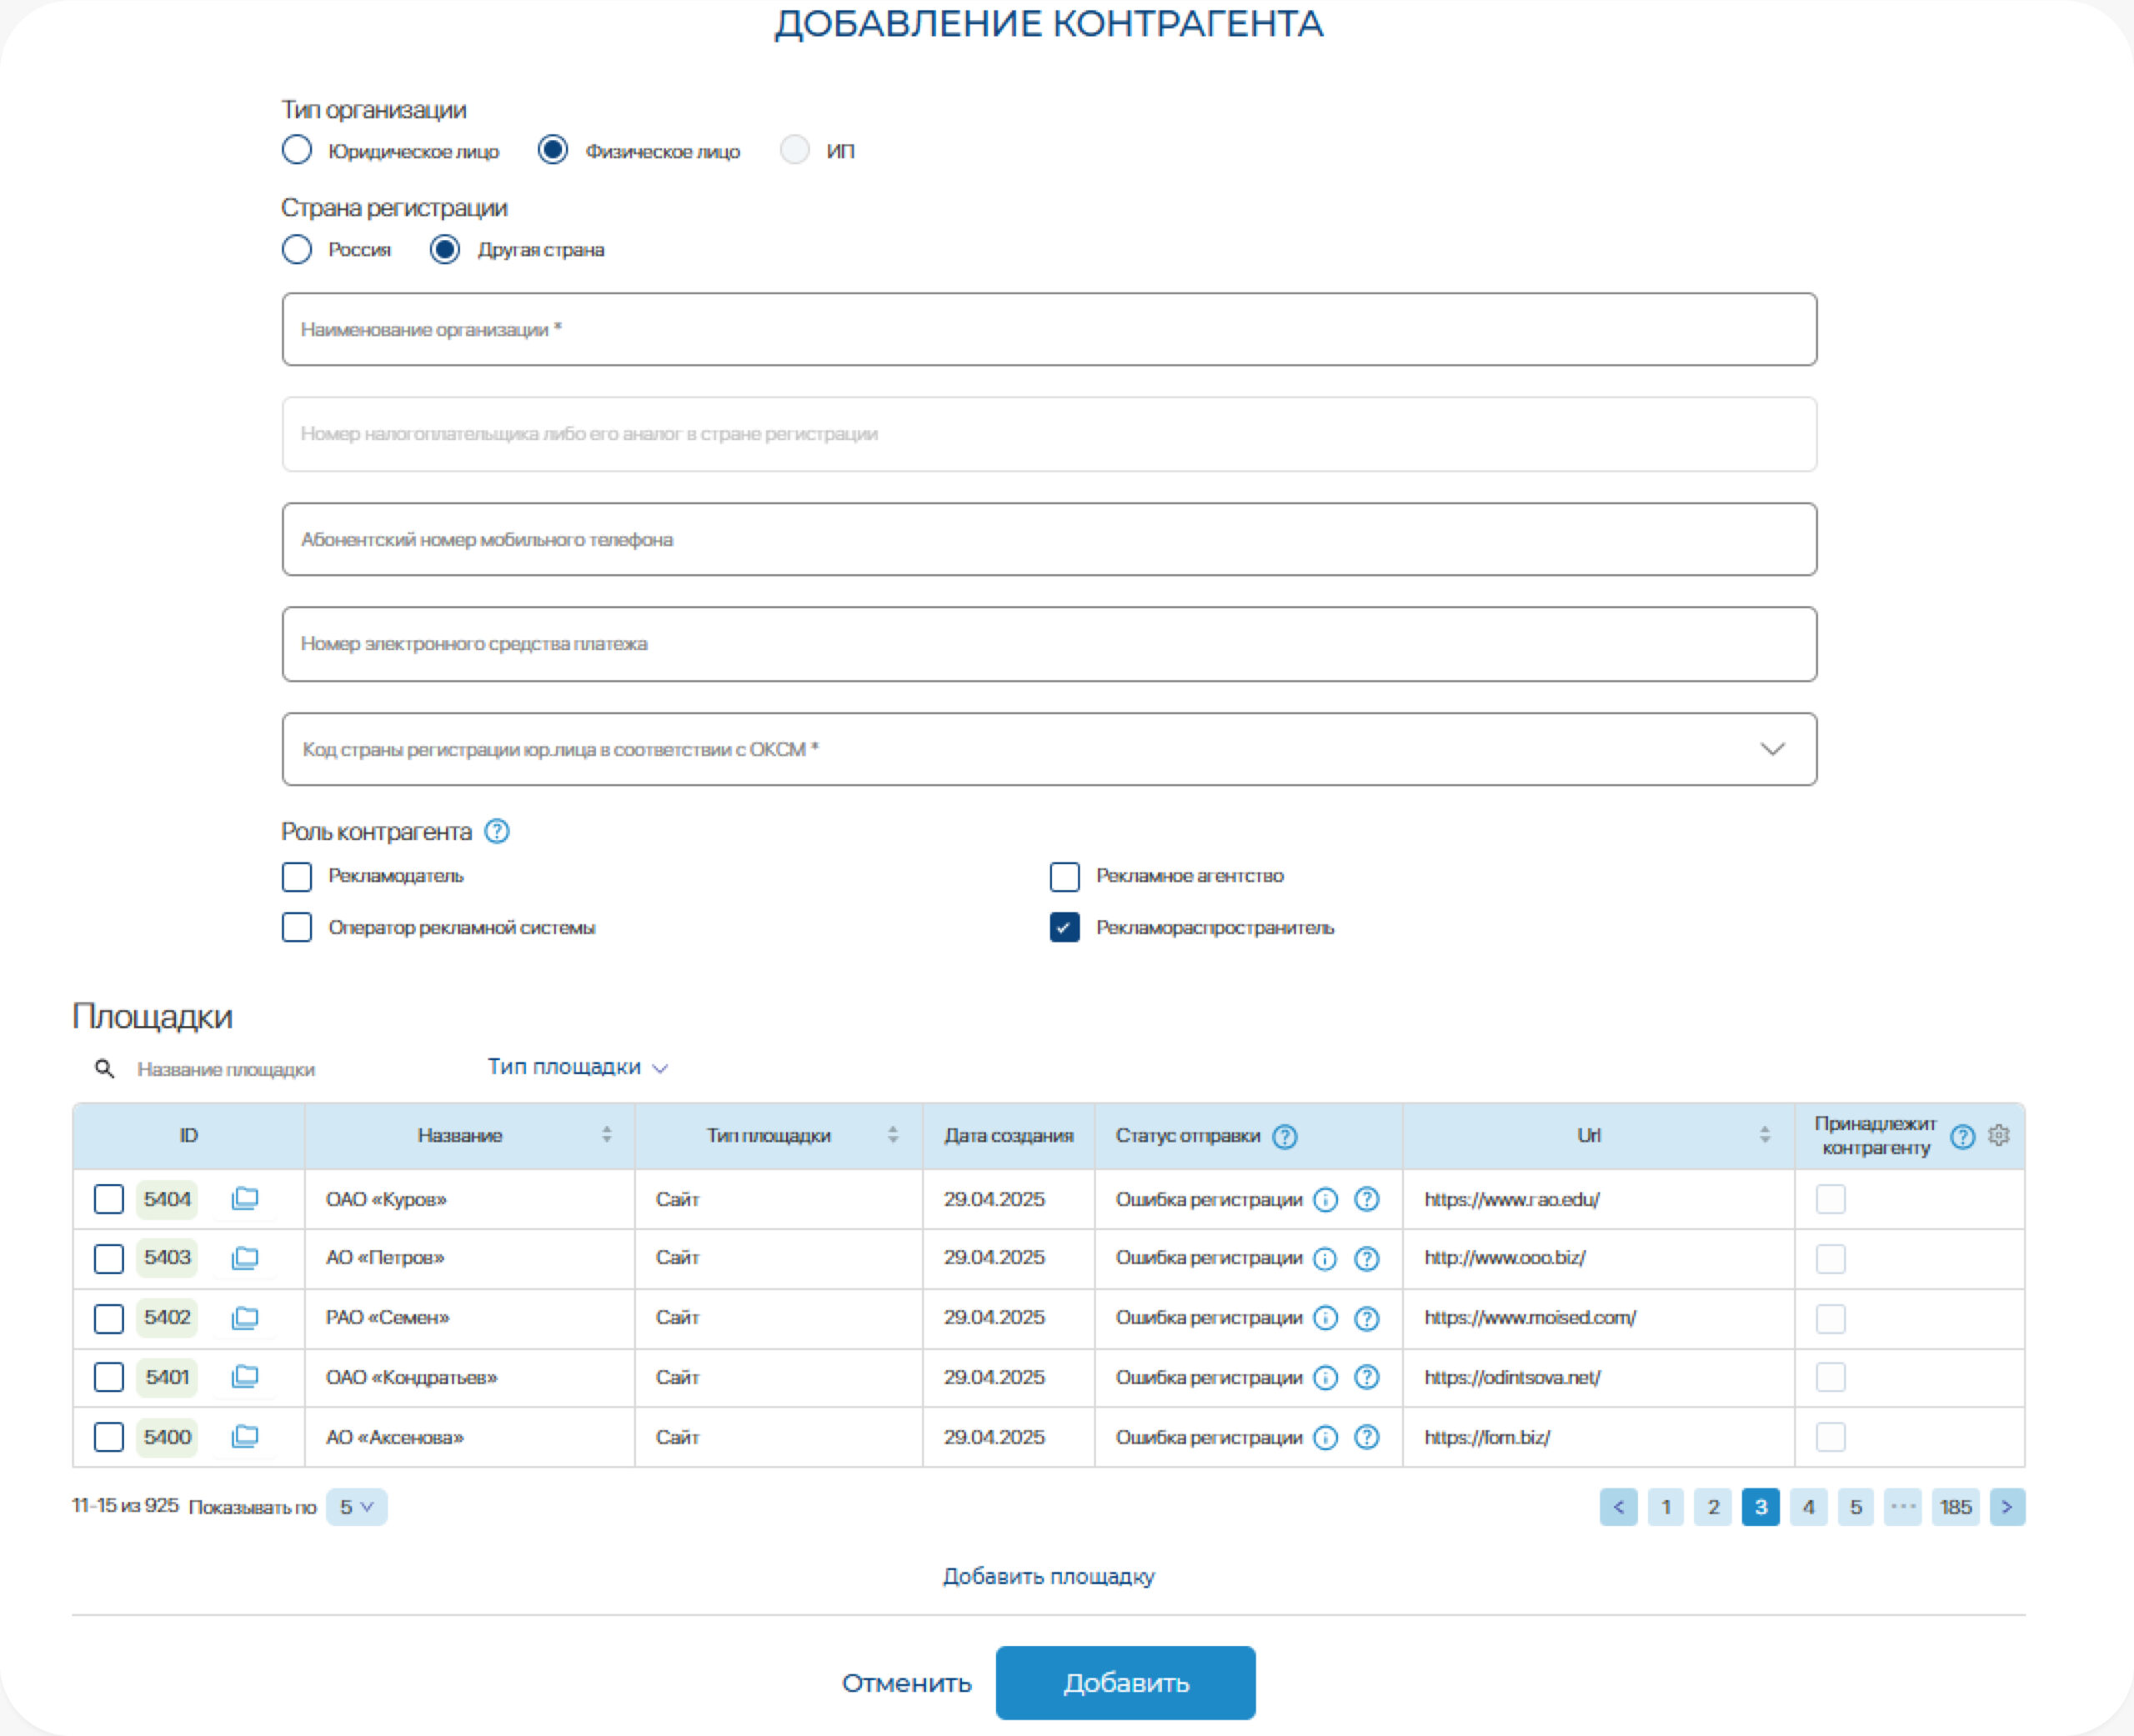Click search magnifier icon in Площадки
The width and height of the screenshot is (2134, 1736).
pos(104,1069)
